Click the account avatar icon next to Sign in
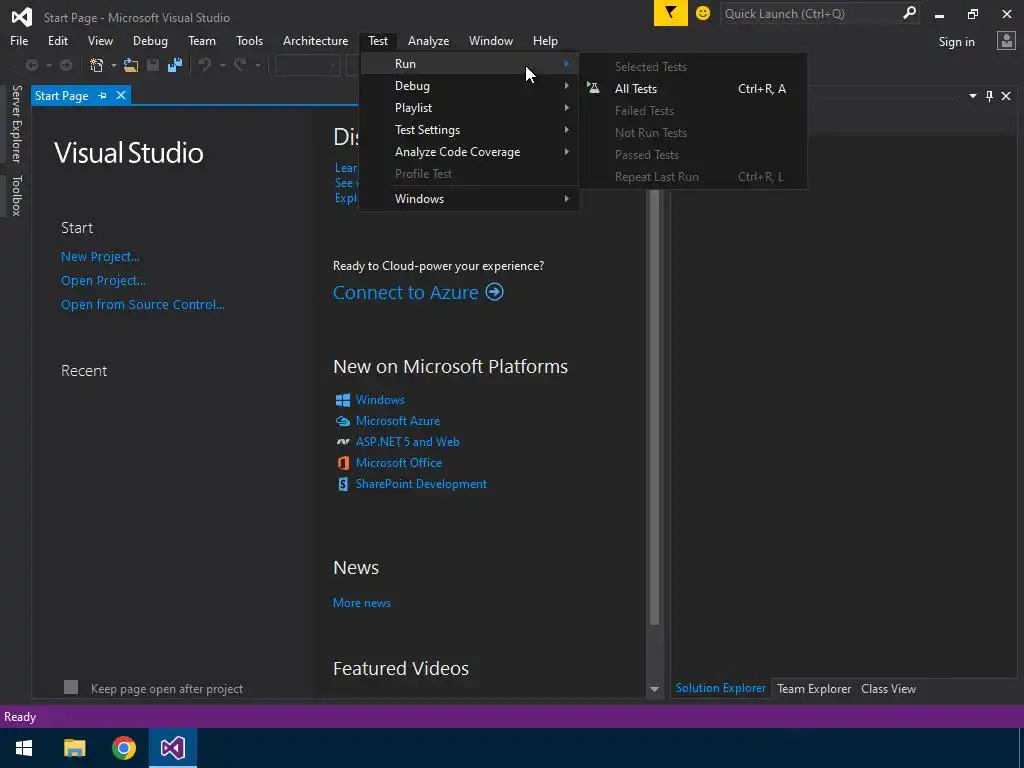This screenshot has height=768, width=1024. click(1006, 41)
